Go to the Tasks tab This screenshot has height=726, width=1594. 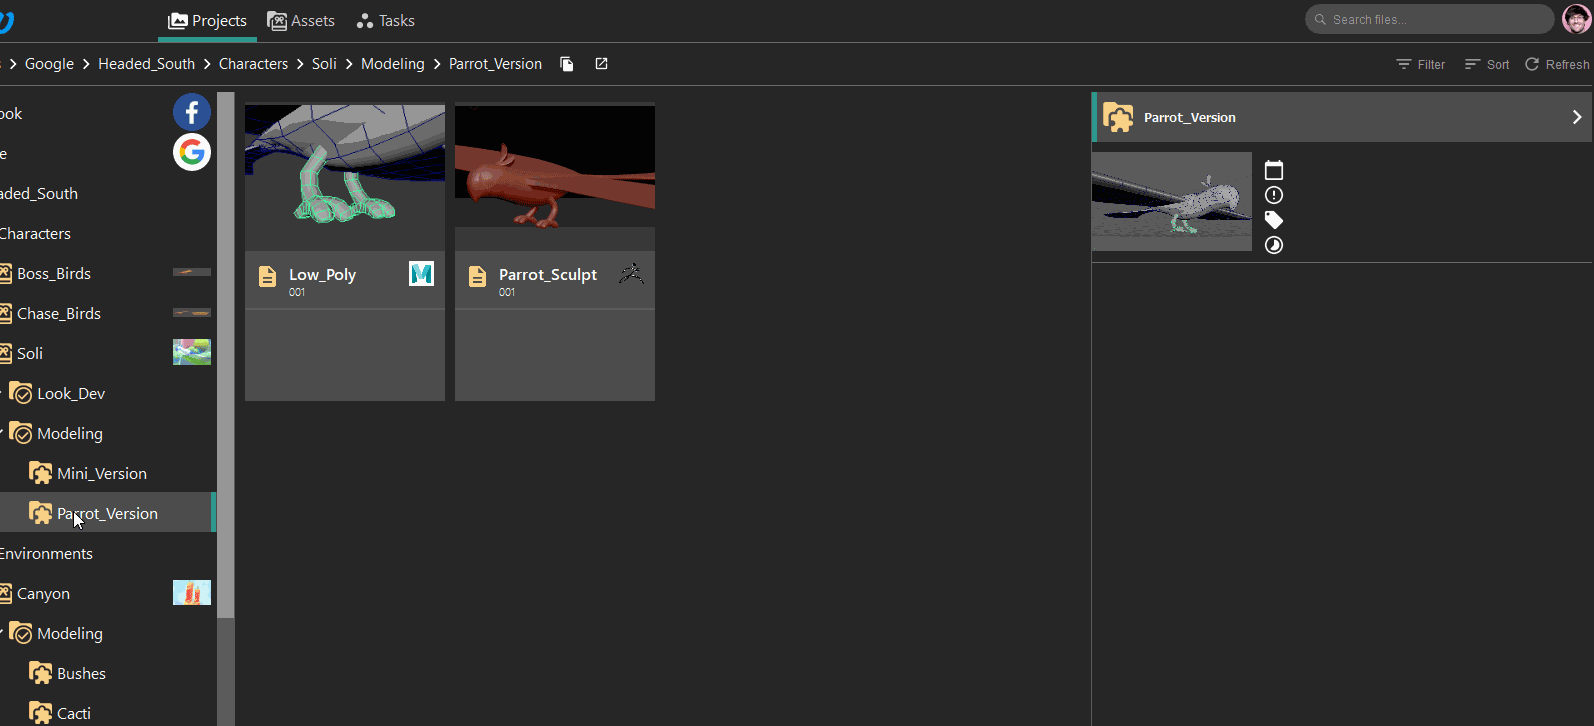point(385,20)
